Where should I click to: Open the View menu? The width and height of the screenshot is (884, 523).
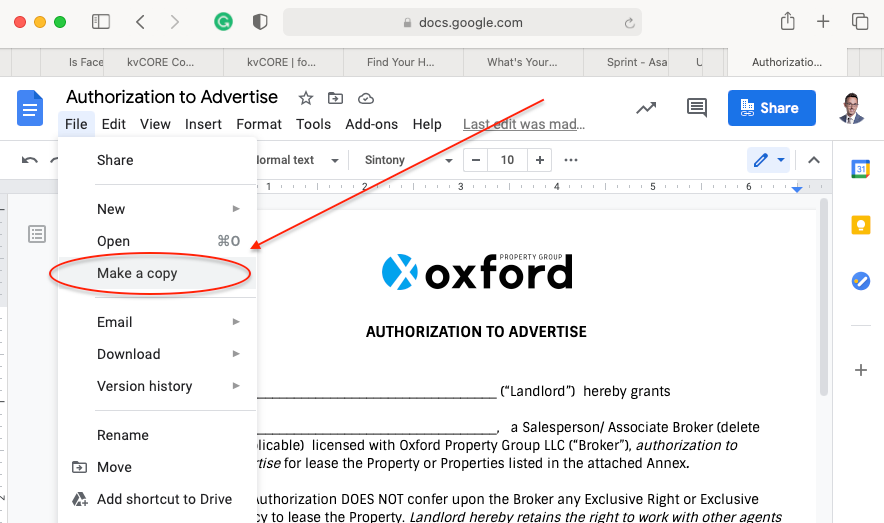coord(155,124)
